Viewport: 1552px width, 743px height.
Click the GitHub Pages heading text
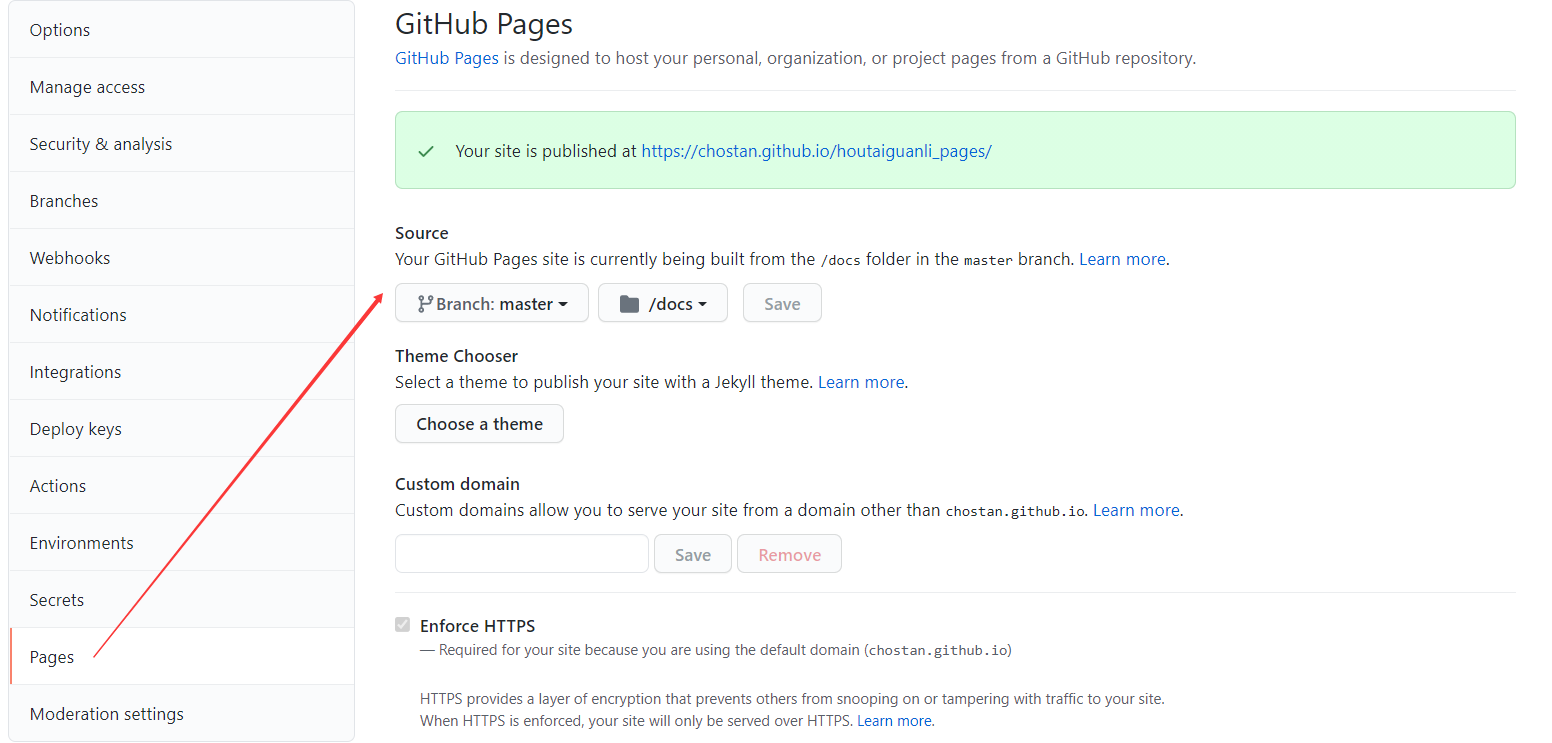coord(484,24)
